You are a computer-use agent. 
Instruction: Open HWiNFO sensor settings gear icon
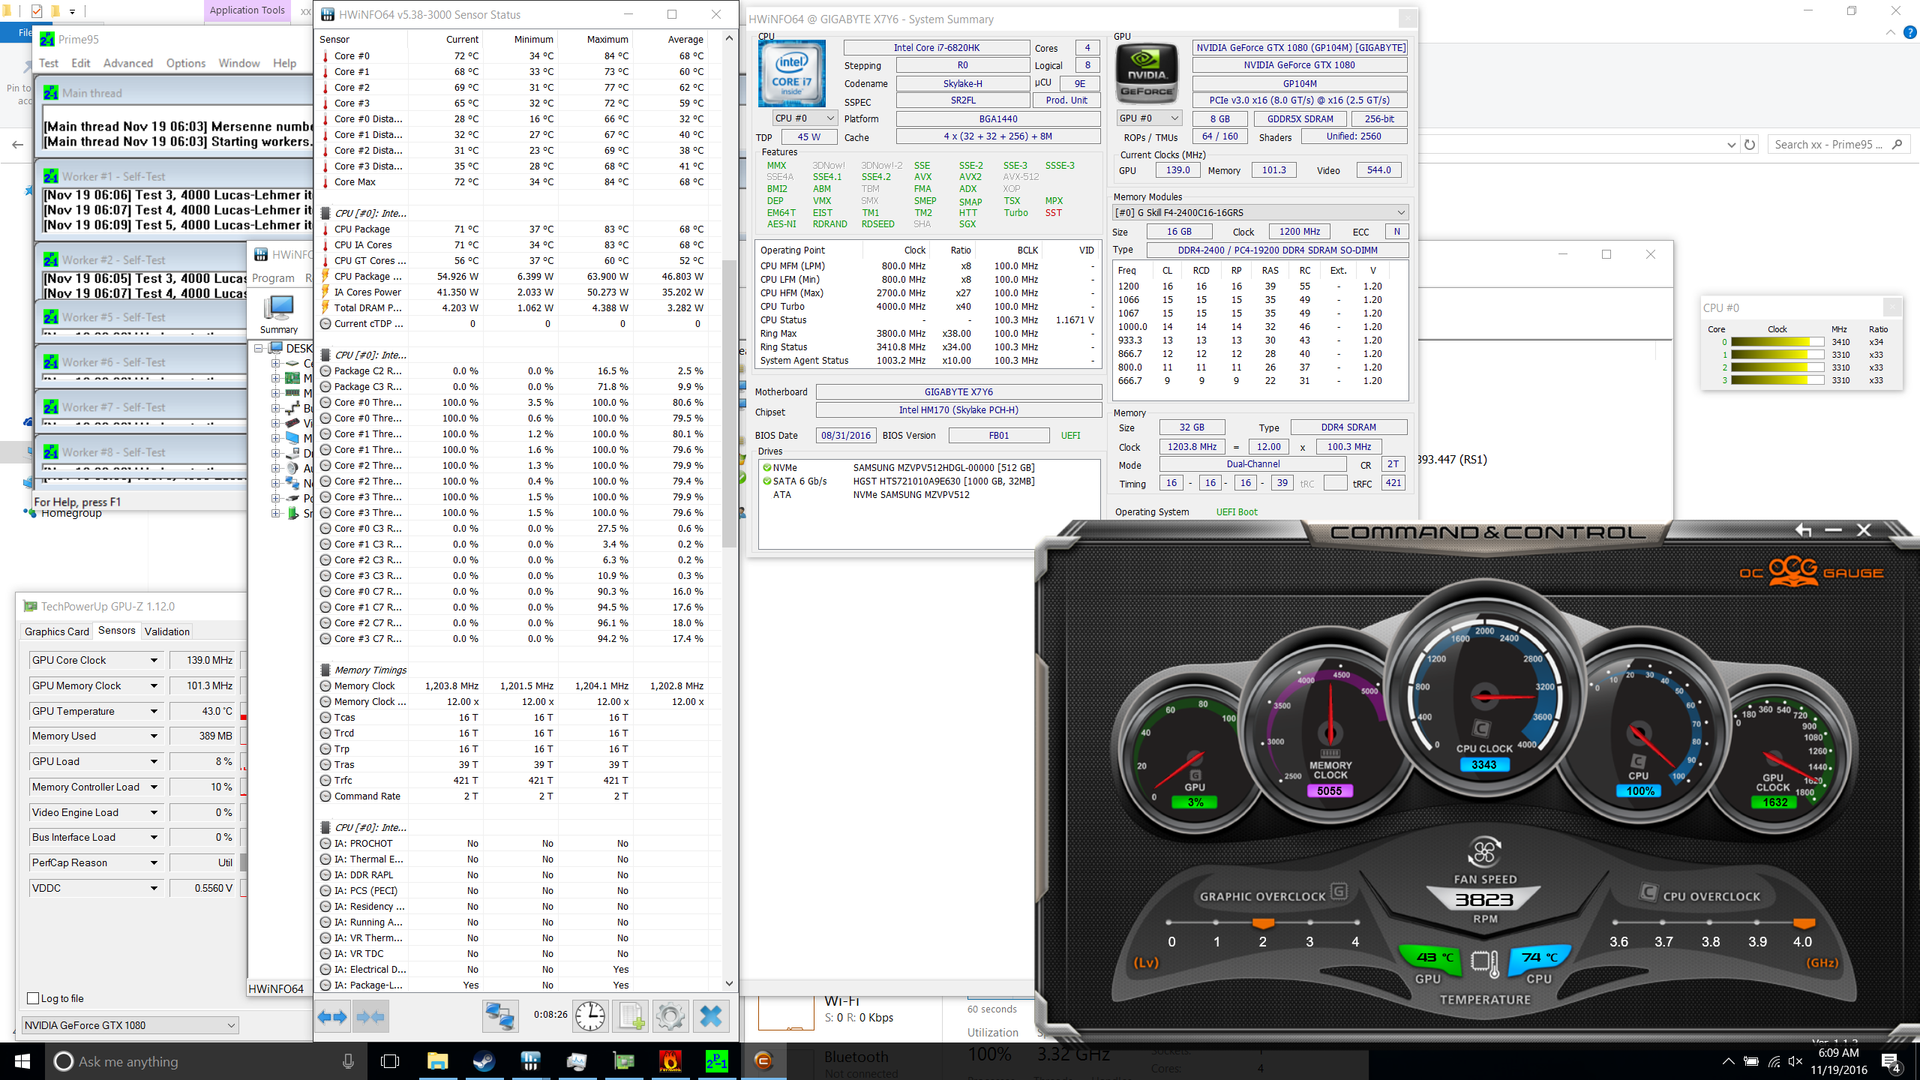(x=671, y=1017)
